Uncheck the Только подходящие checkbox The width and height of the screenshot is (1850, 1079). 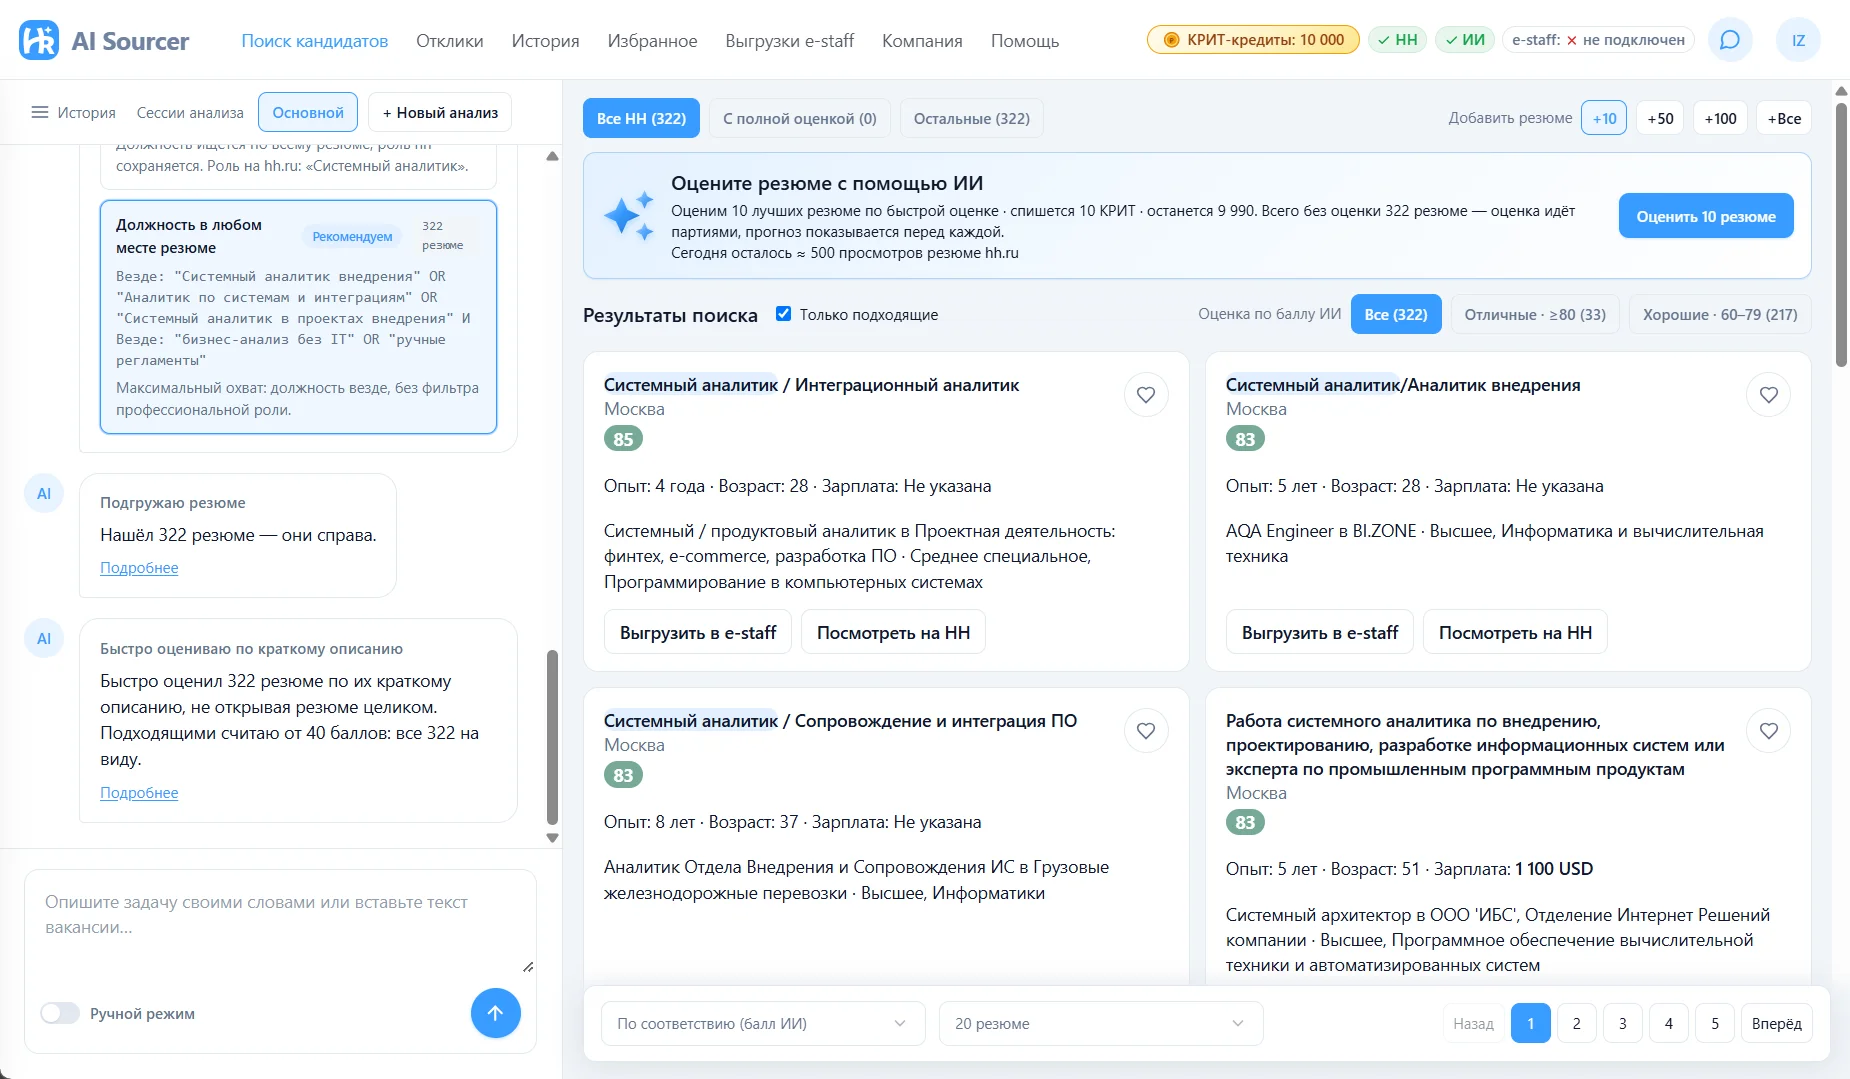(x=784, y=314)
